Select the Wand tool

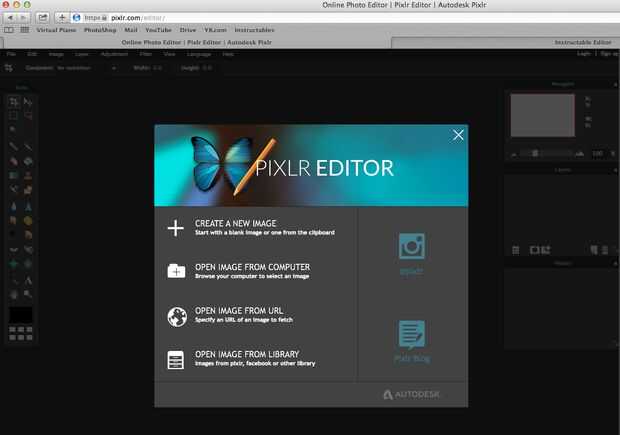(x=14, y=129)
